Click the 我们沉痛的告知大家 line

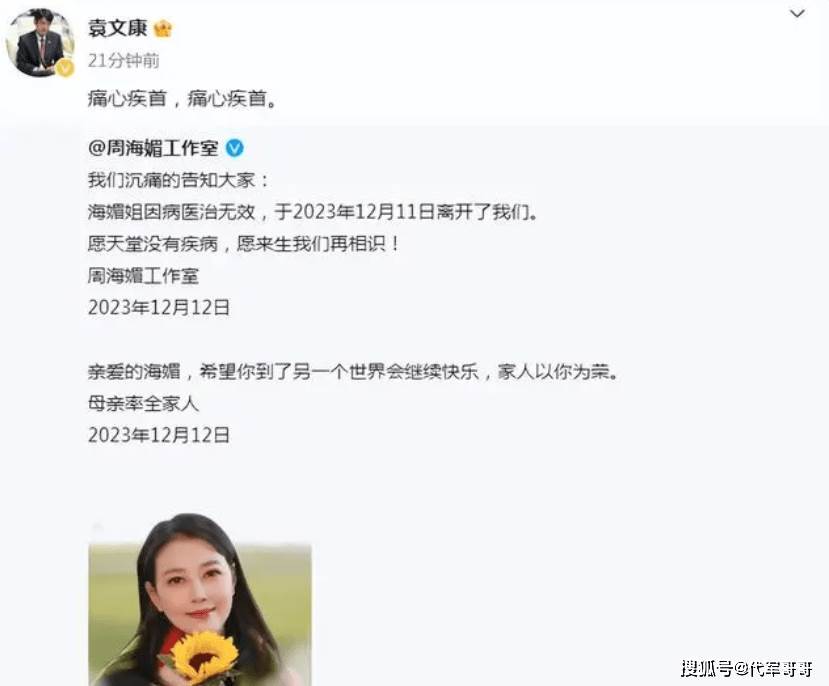click(x=179, y=180)
